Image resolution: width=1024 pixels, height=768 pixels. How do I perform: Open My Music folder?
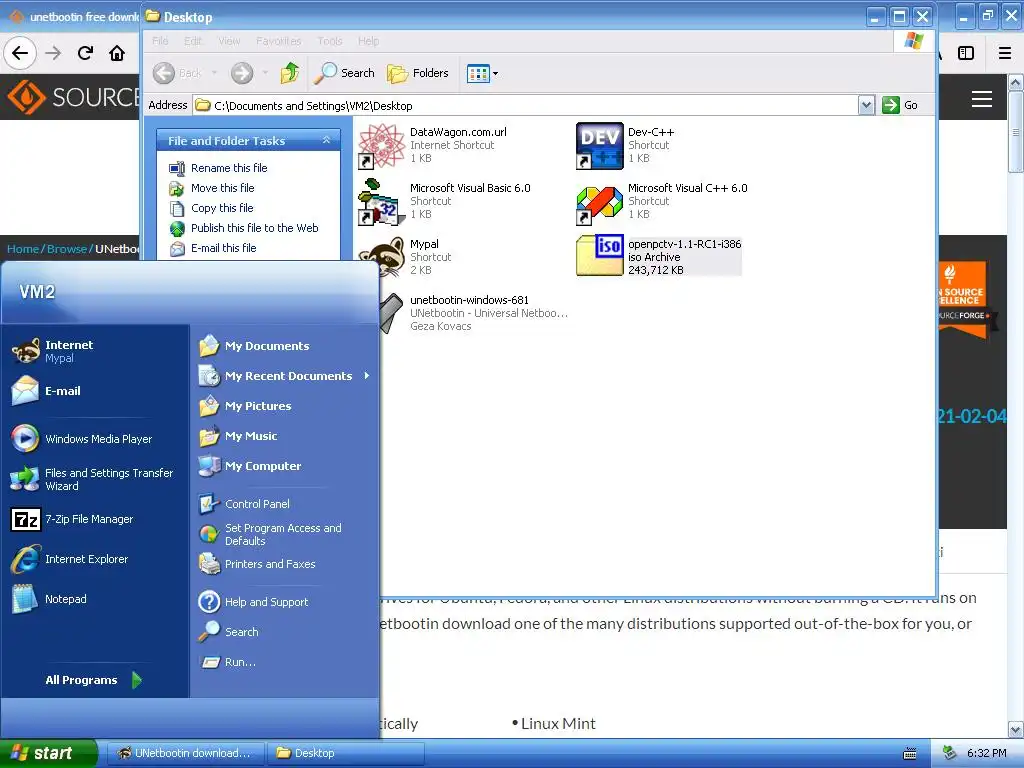pos(238,436)
